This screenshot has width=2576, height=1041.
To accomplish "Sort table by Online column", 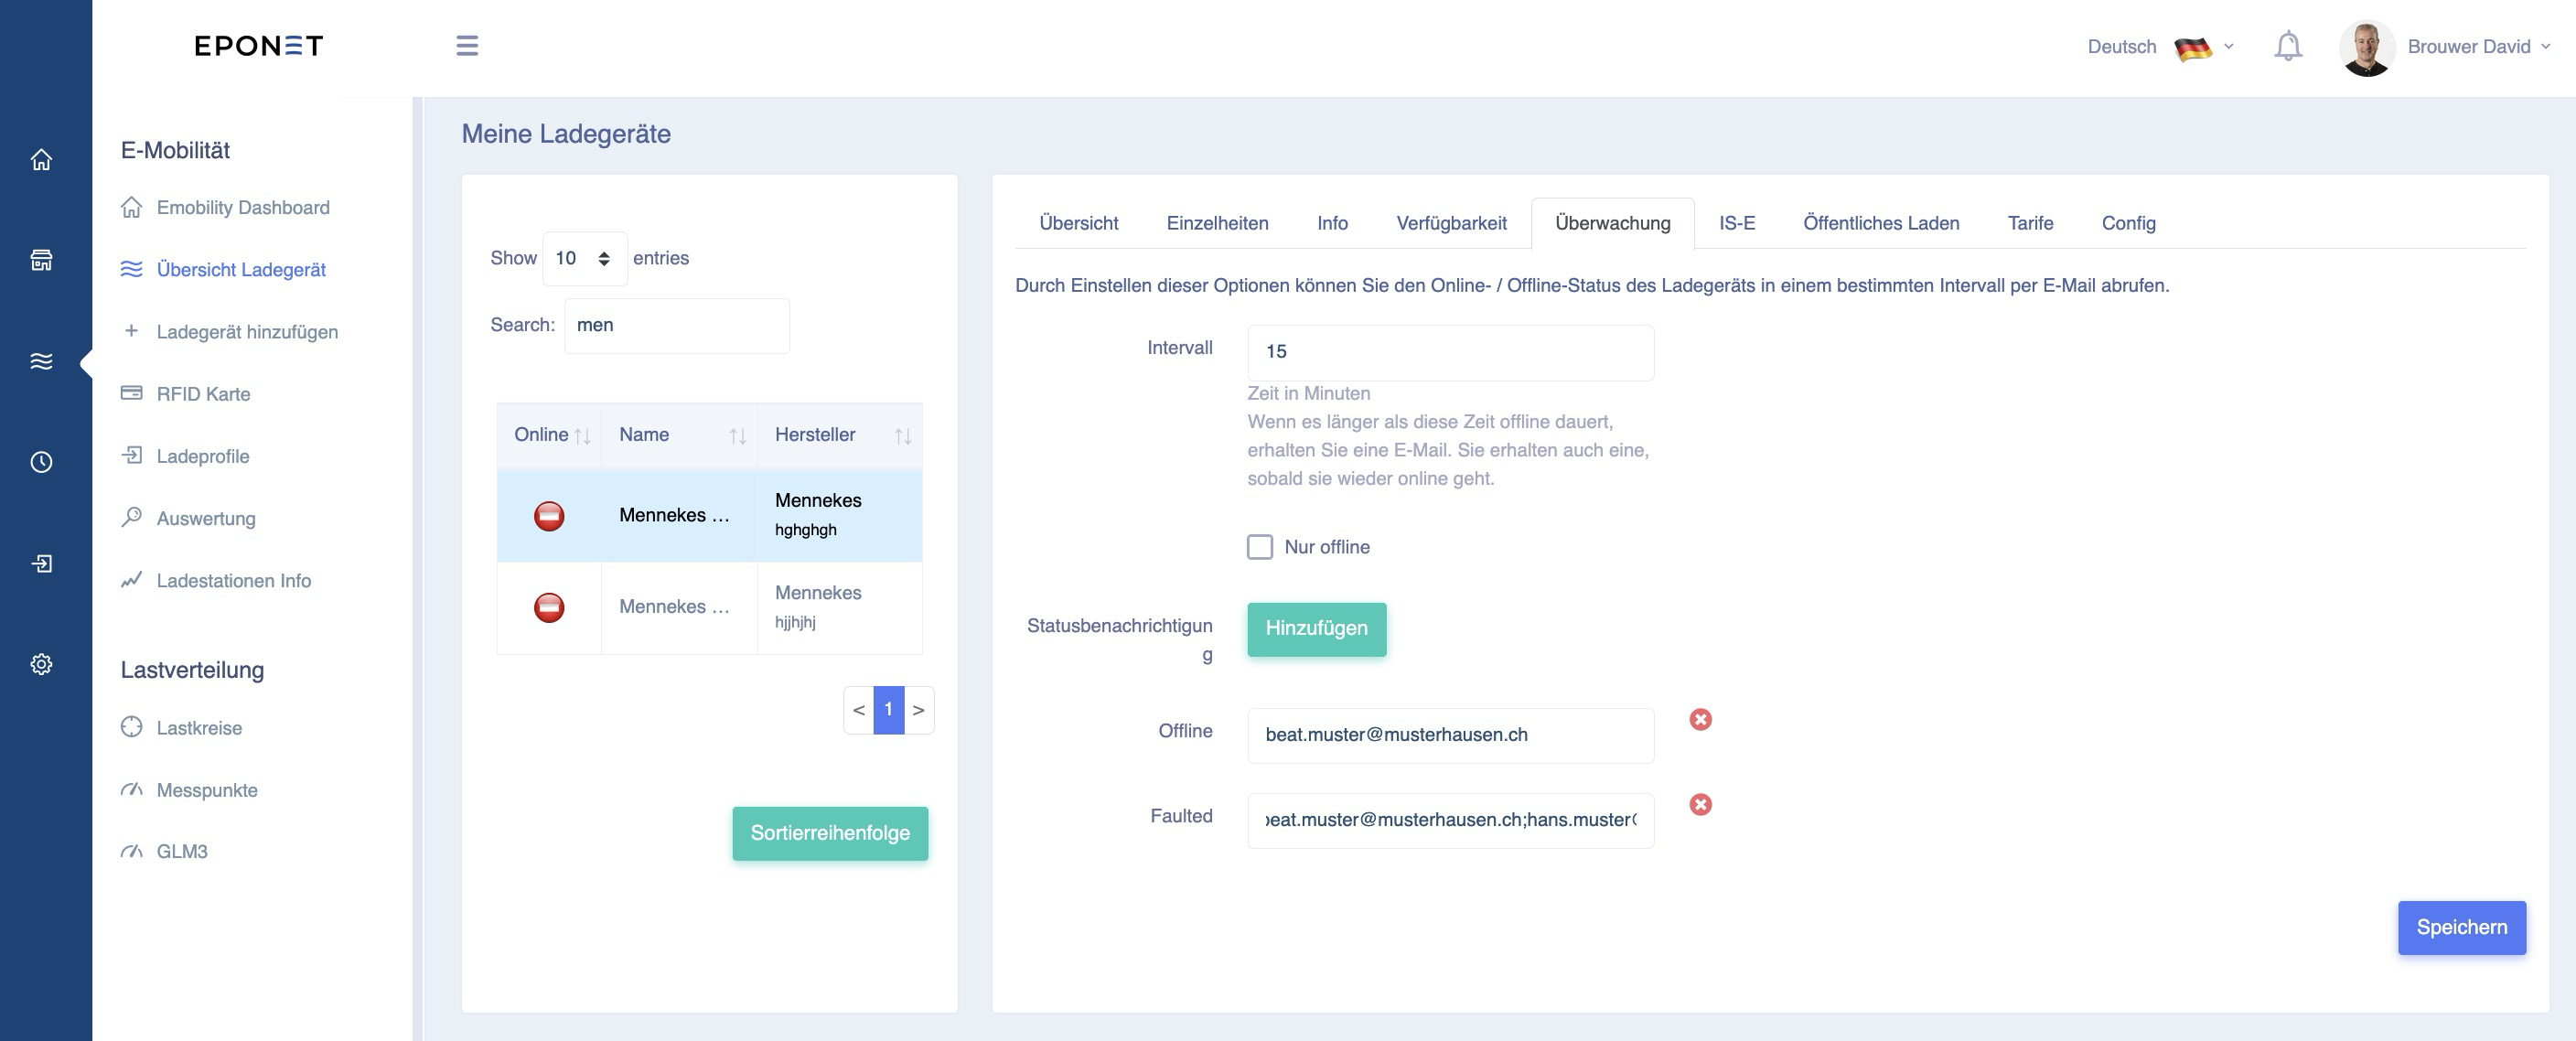I will (x=549, y=435).
